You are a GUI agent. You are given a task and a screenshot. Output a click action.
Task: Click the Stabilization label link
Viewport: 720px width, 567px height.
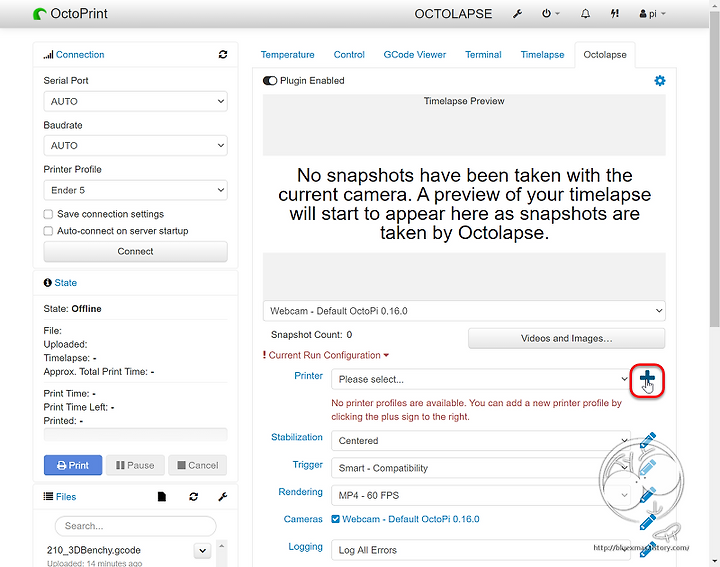pyautogui.click(x=297, y=437)
